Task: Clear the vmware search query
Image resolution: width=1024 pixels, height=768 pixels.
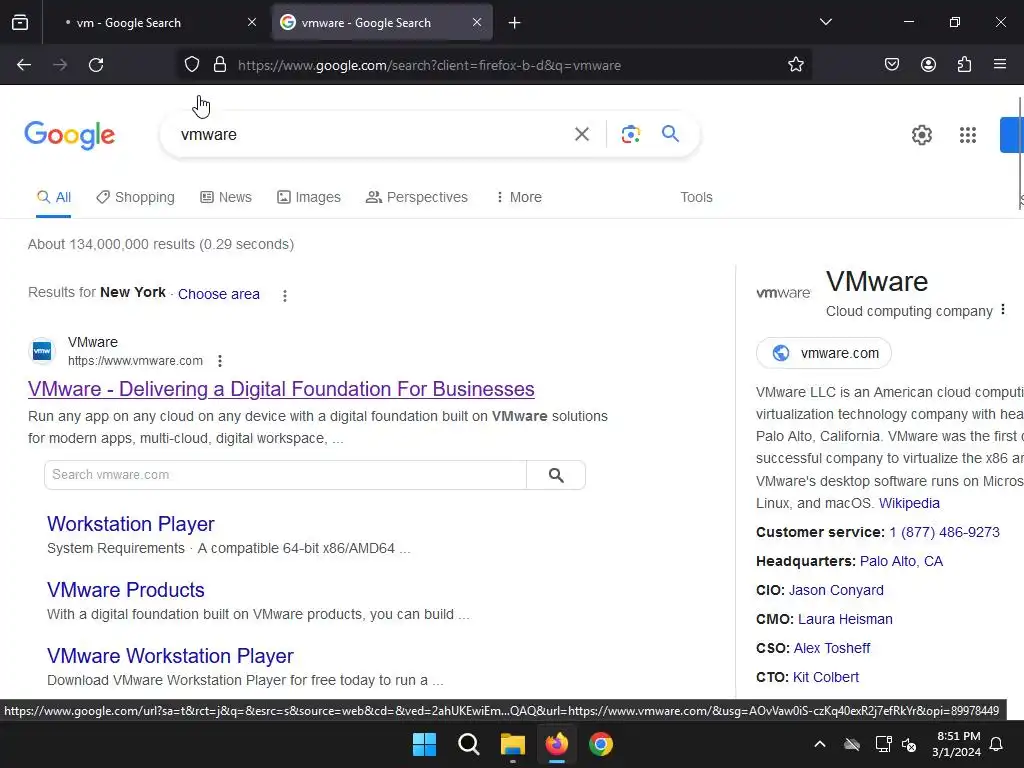Action: tap(582, 135)
